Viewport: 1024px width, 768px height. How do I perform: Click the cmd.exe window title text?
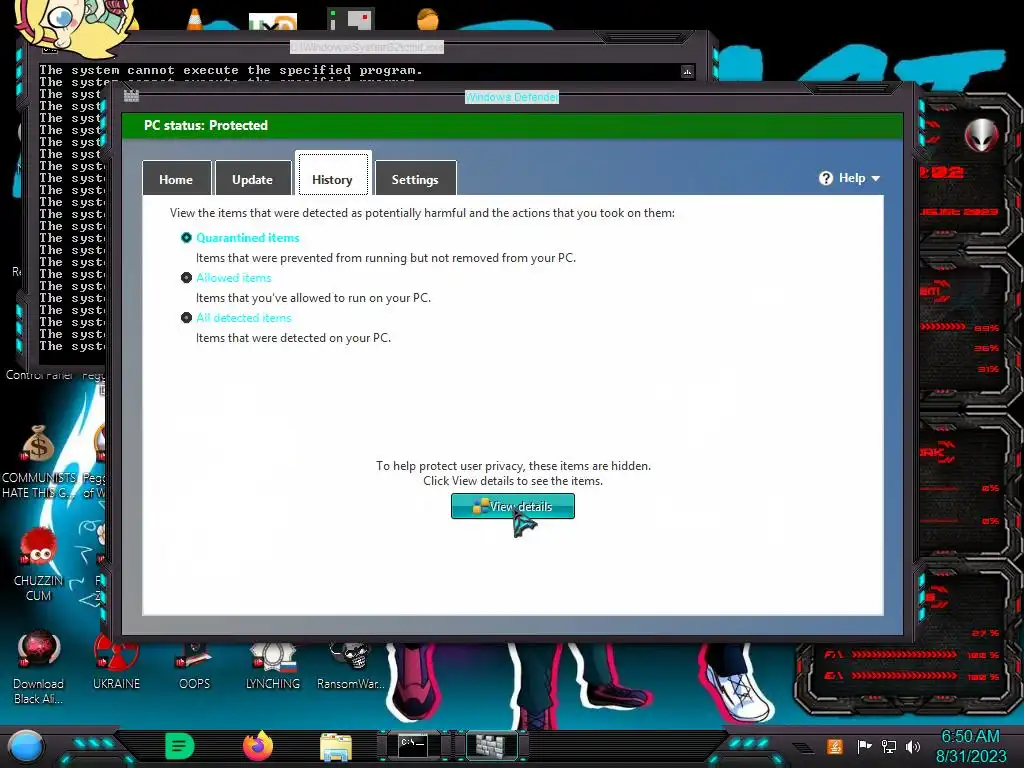coord(367,47)
